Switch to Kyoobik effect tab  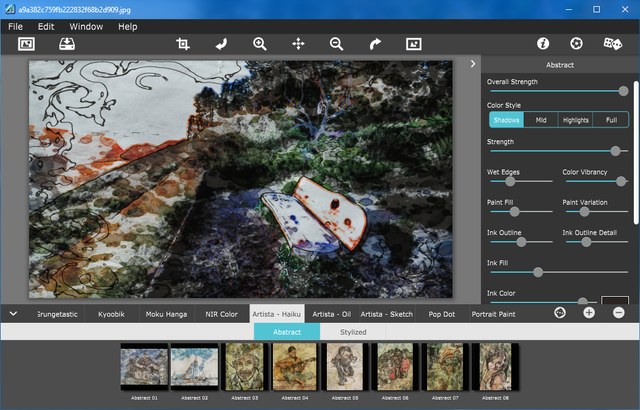click(x=111, y=314)
